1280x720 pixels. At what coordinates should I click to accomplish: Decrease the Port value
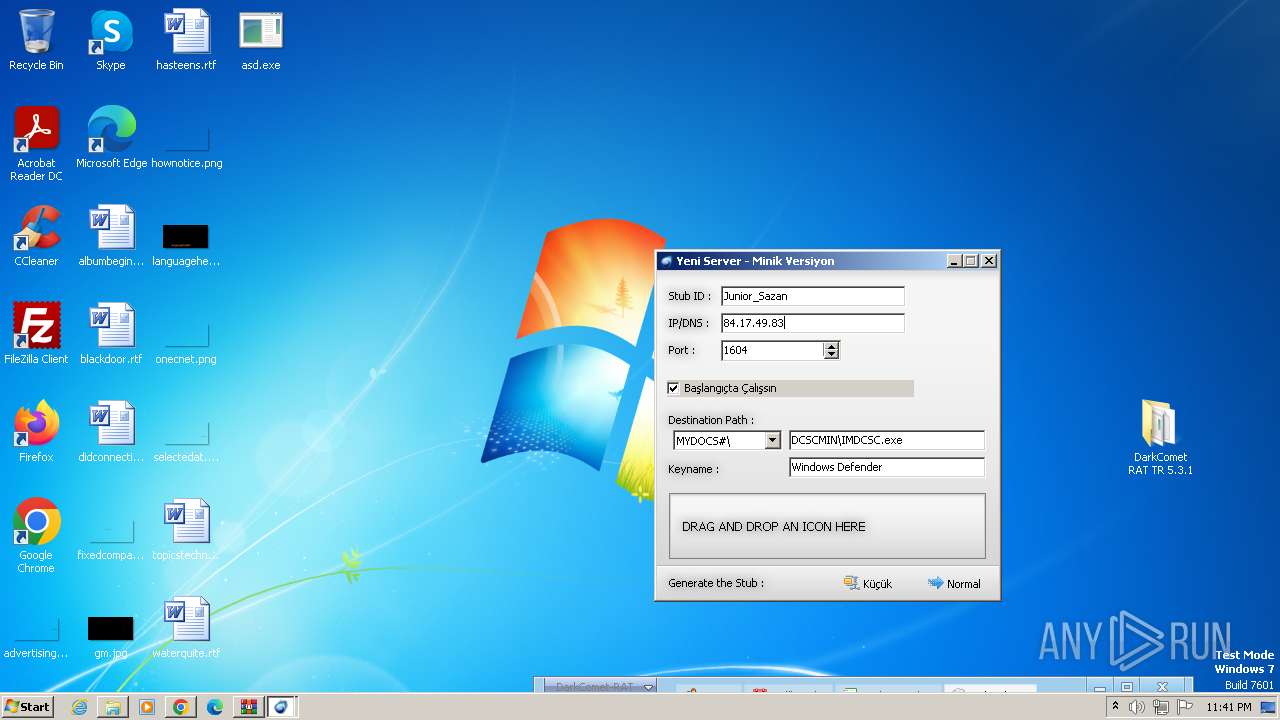click(x=831, y=354)
